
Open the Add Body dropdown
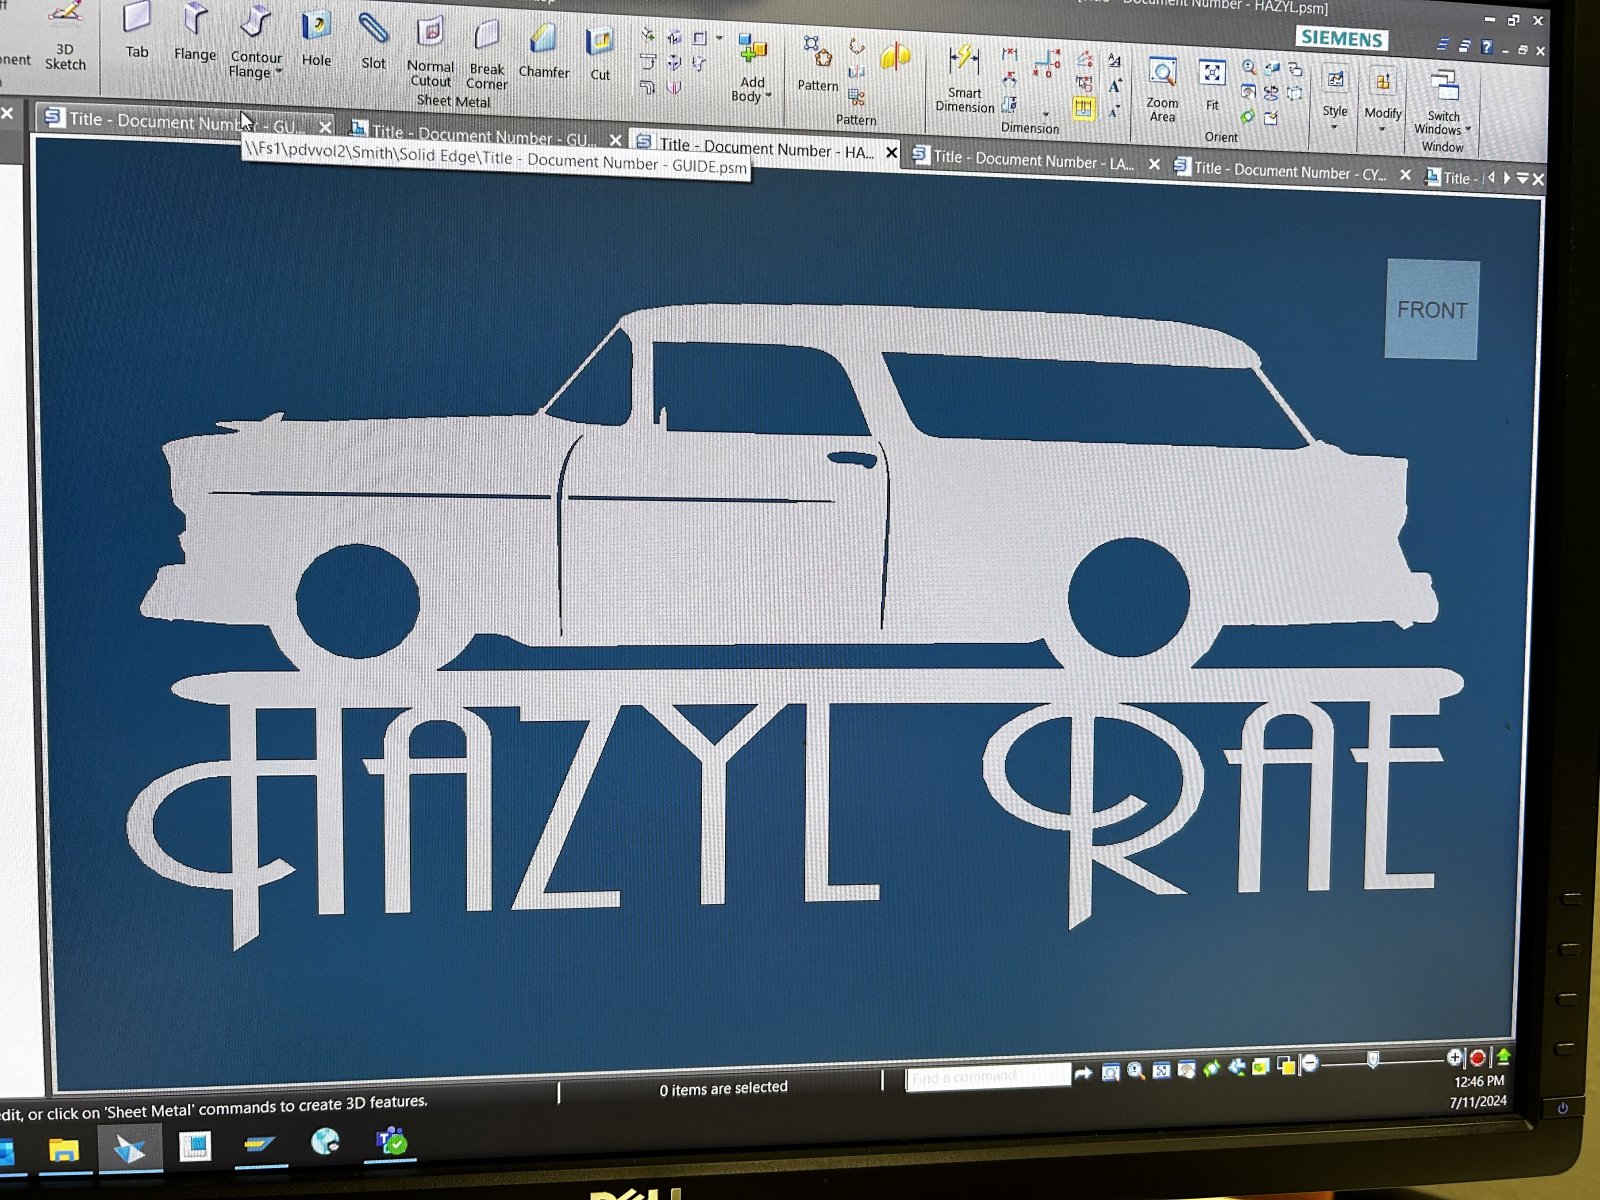[x=768, y=96]
